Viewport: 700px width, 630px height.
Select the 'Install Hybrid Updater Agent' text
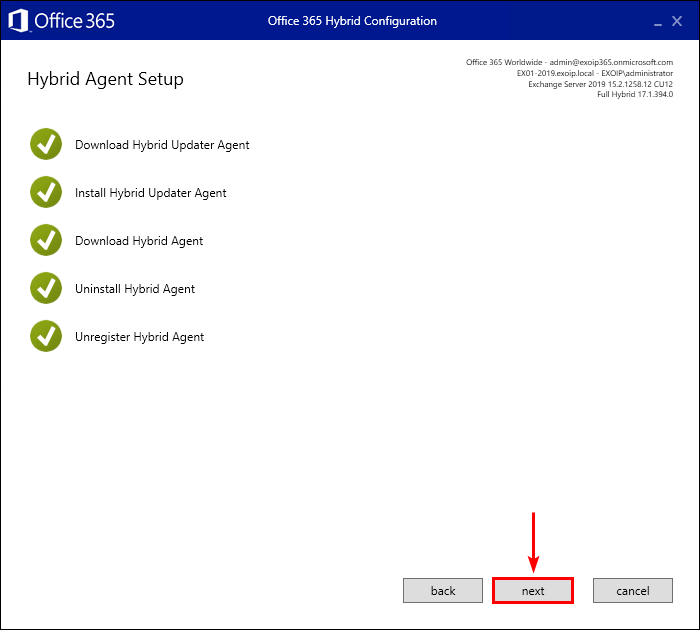[x=150, y=193]
